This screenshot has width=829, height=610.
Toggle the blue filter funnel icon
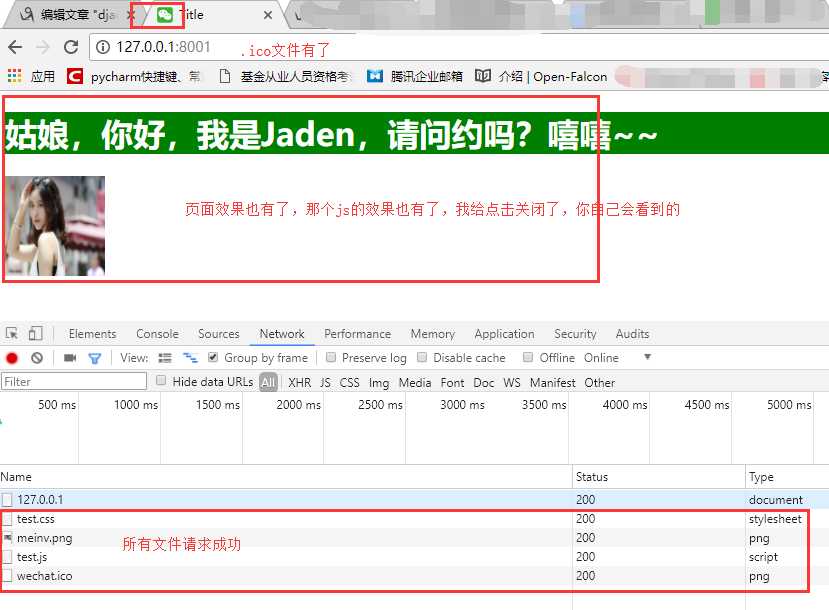coord(95,359)
